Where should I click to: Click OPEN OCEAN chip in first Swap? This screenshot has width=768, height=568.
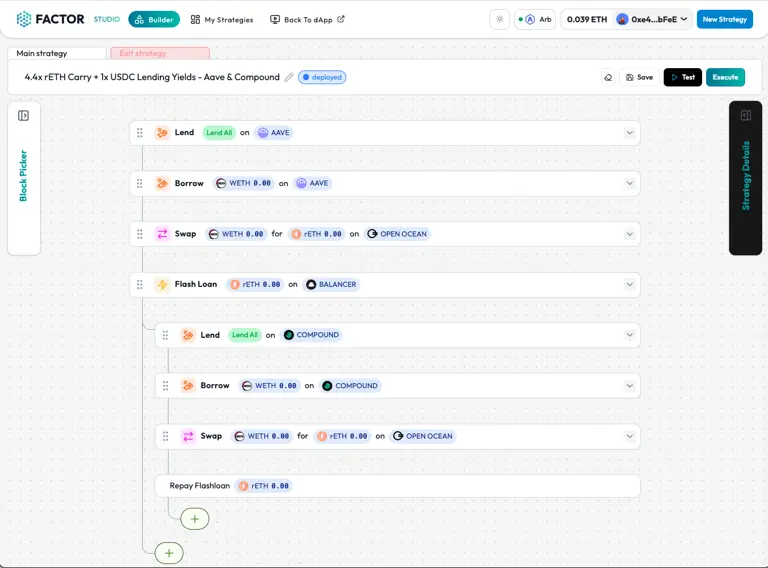point(397,234)
